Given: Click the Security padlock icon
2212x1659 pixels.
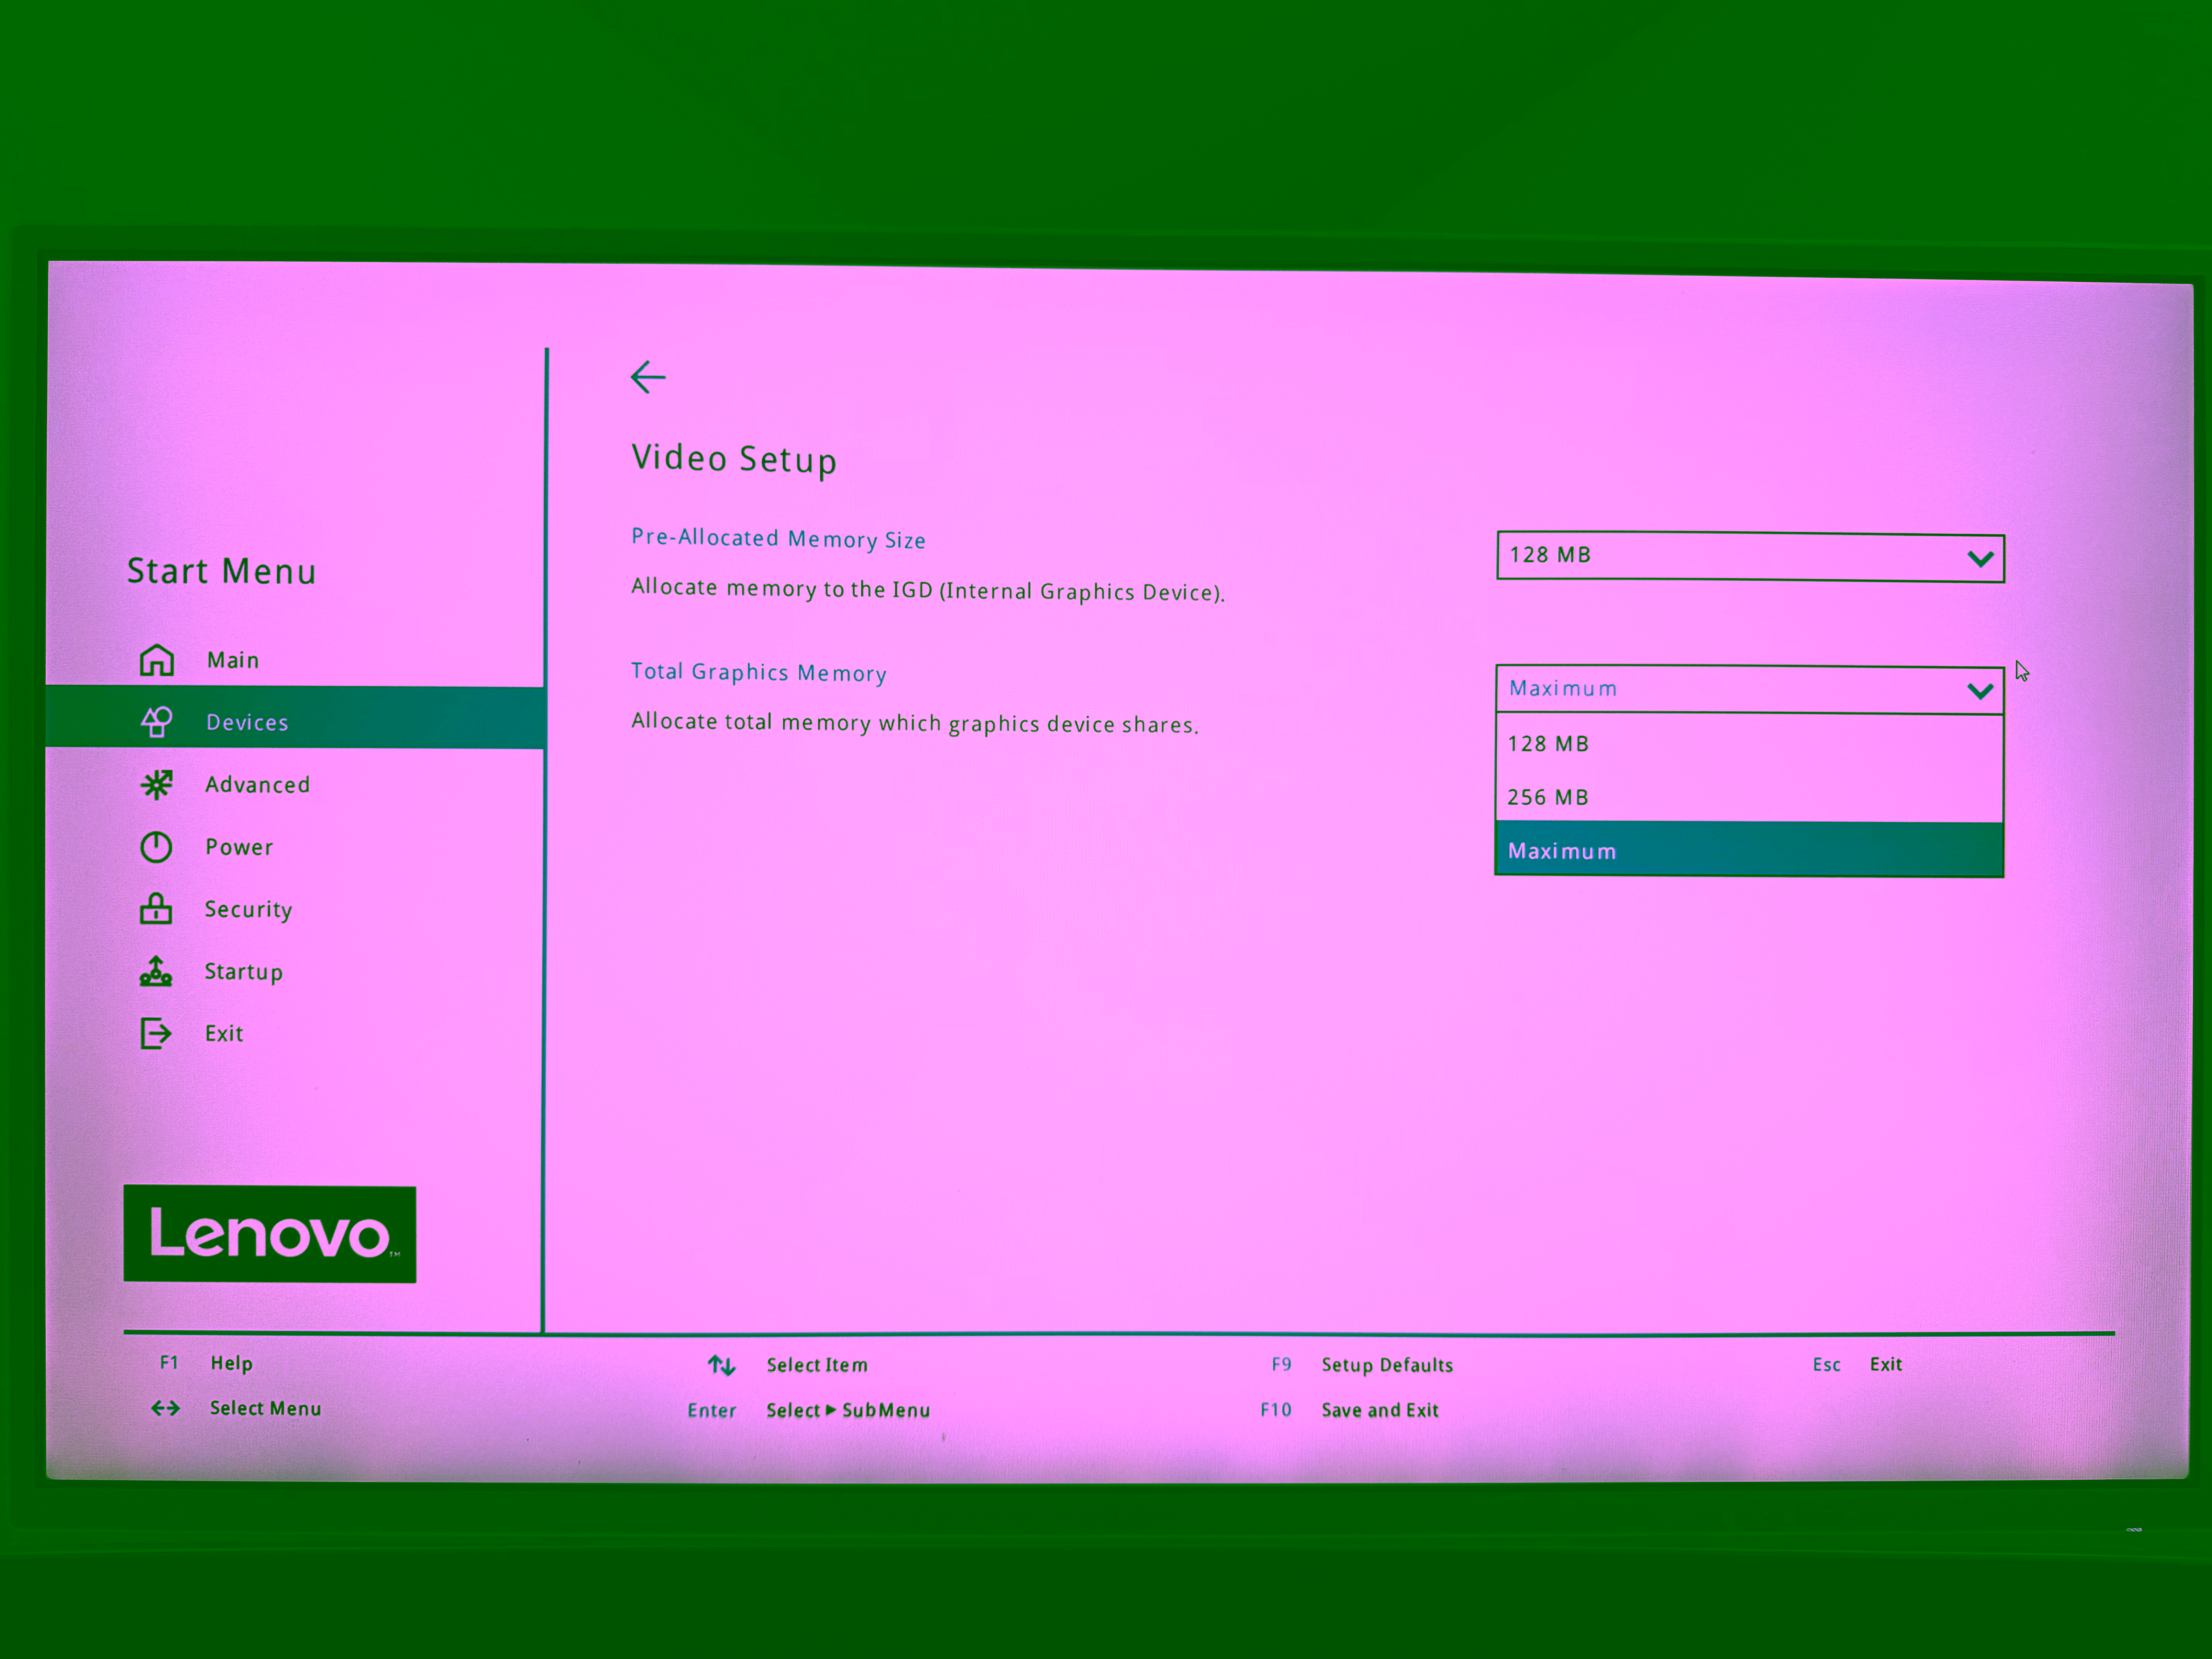Looking at the screenshot, I should click(156, 909).
